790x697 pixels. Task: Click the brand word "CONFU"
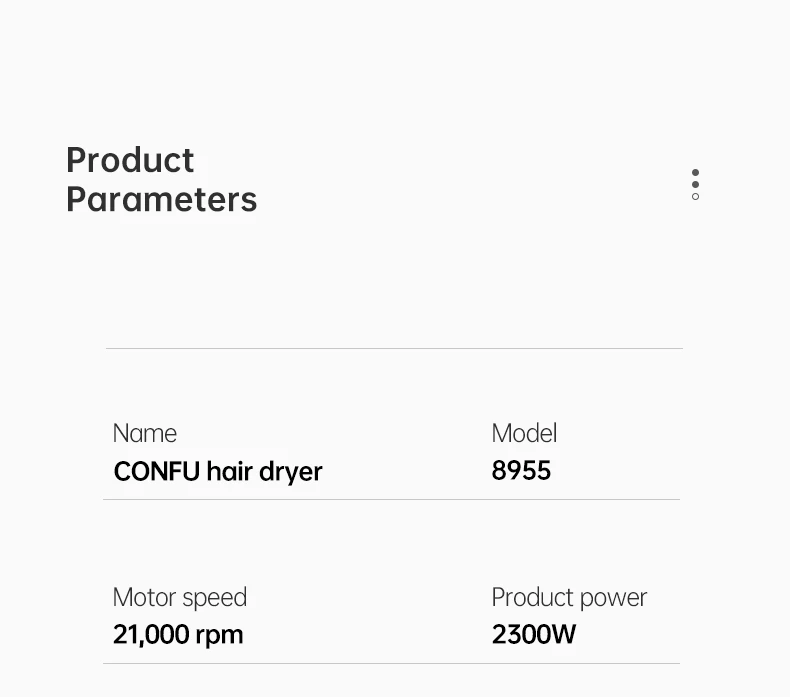click(x=157, y=471)
